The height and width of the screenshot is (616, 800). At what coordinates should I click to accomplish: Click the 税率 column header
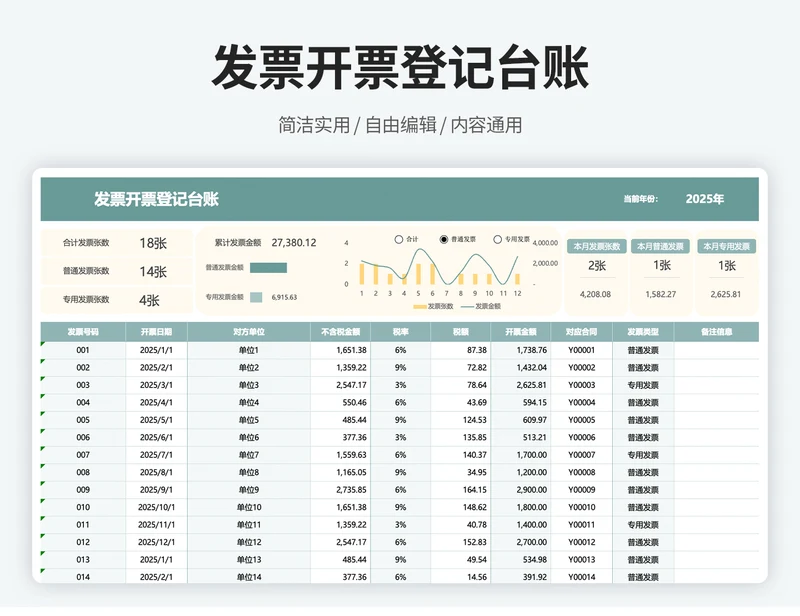click(x=401, y=332)
